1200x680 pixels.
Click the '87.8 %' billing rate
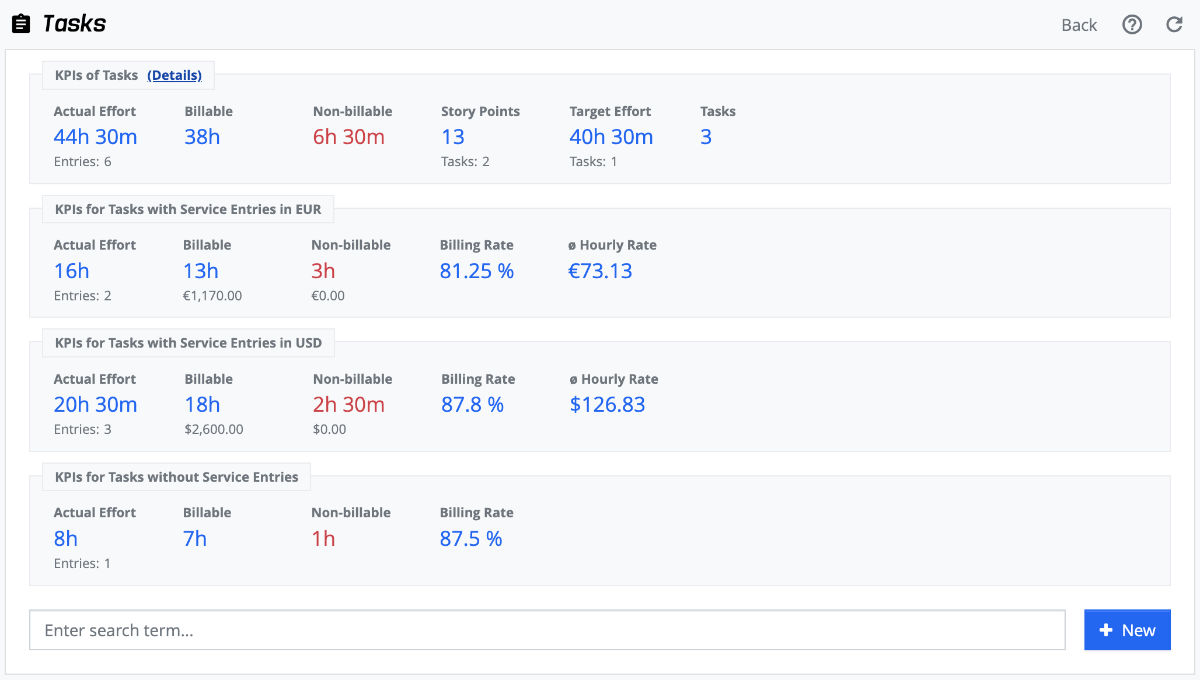[x=473, y=405]
